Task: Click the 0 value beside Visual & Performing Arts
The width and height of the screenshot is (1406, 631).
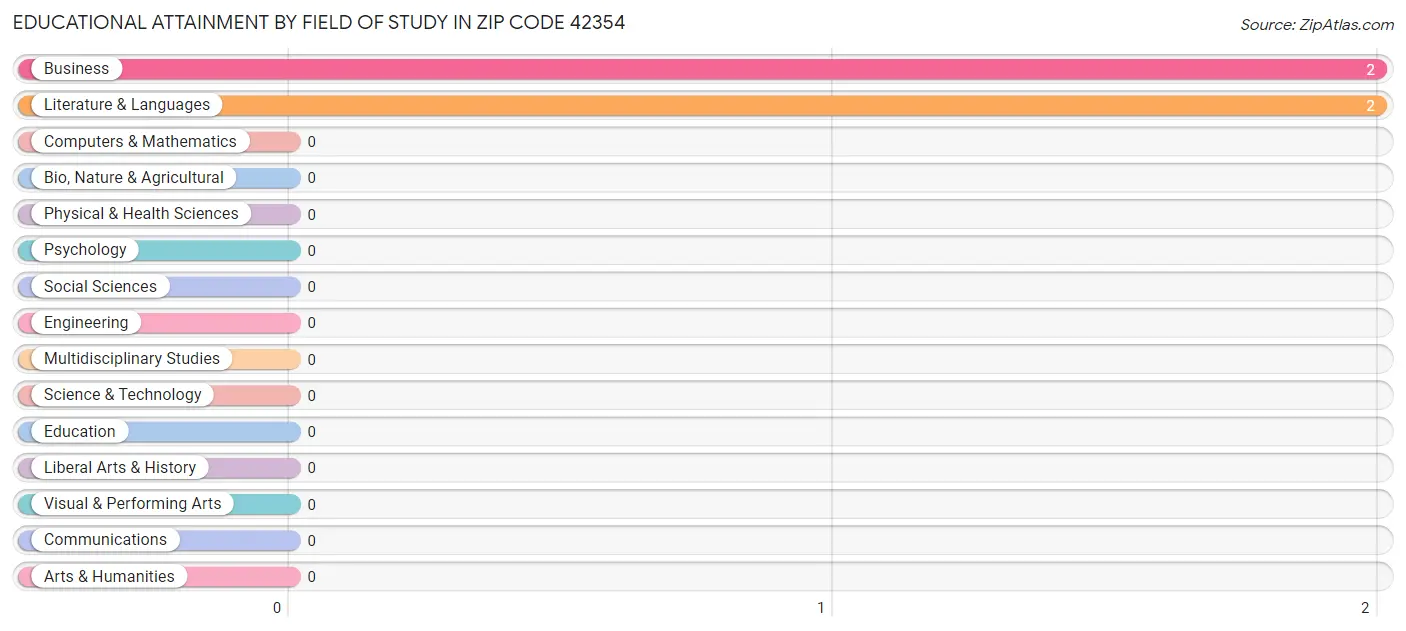Action: (x=311, y=505)
